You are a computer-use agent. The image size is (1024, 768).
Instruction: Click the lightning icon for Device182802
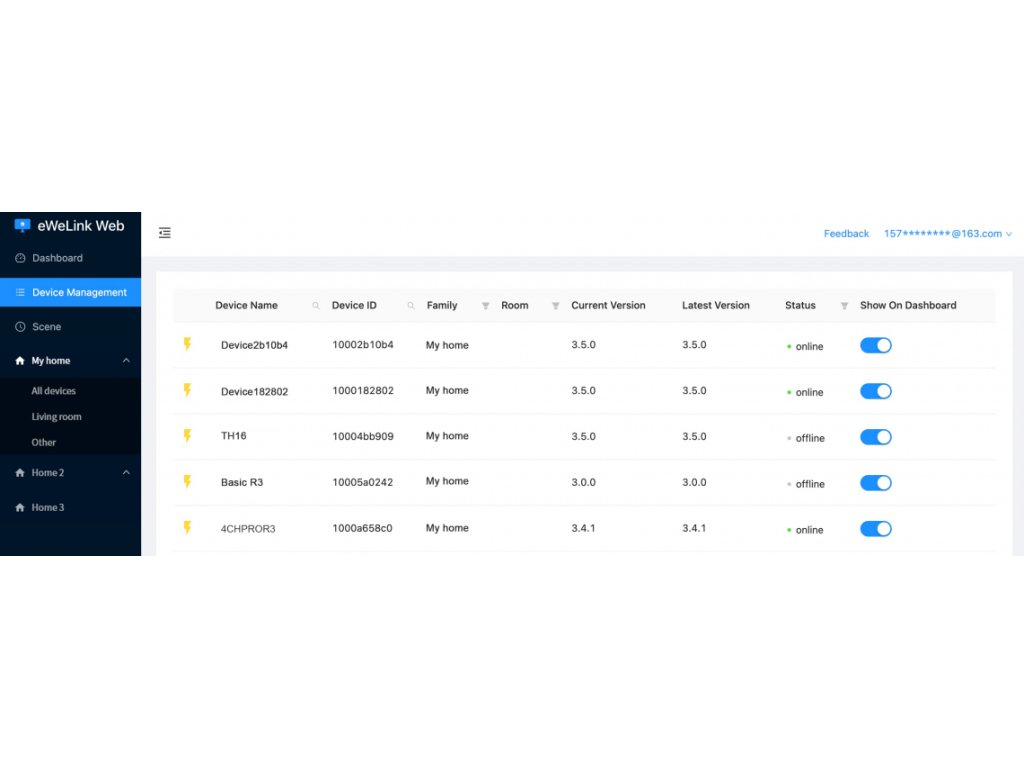(x=187, y=391)
